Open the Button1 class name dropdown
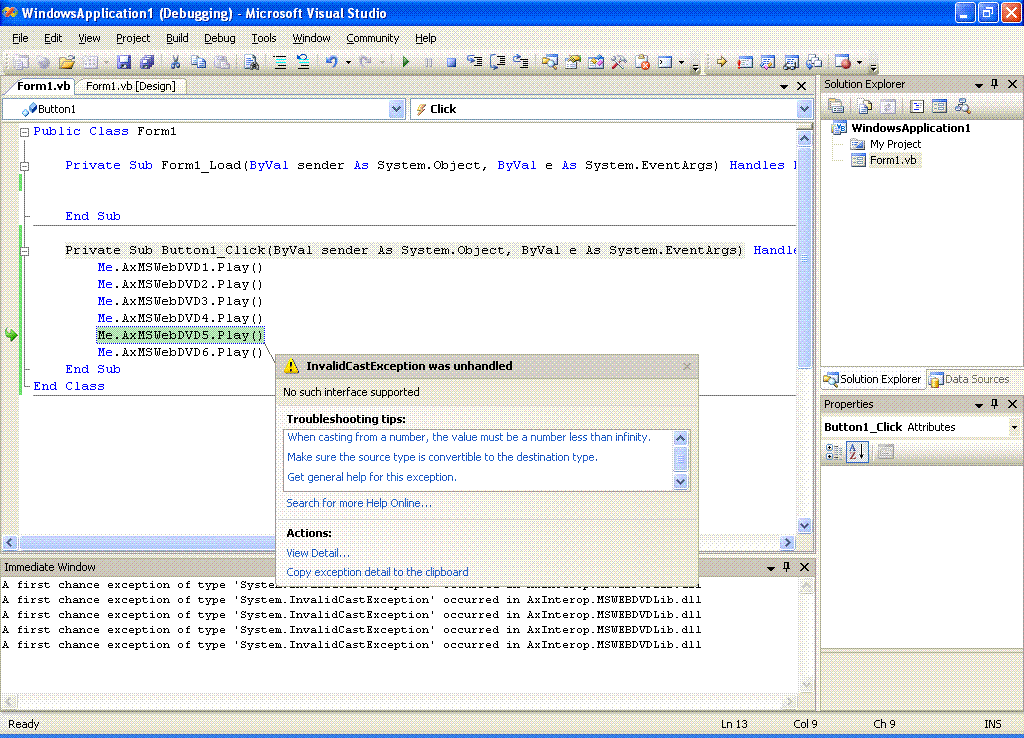 [396, 109]
